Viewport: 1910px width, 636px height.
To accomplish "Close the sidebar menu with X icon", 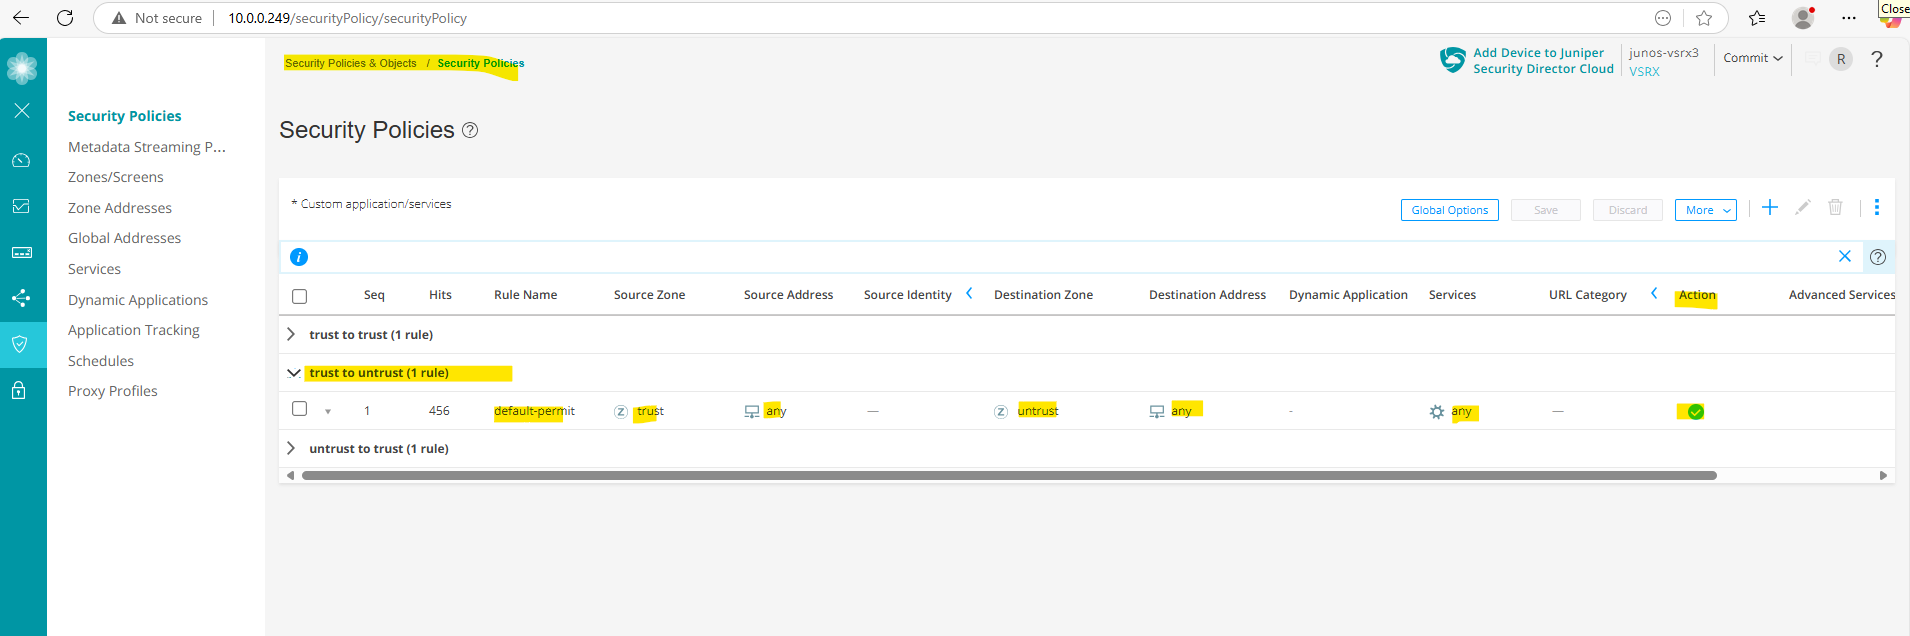I will tap(22, 110).
